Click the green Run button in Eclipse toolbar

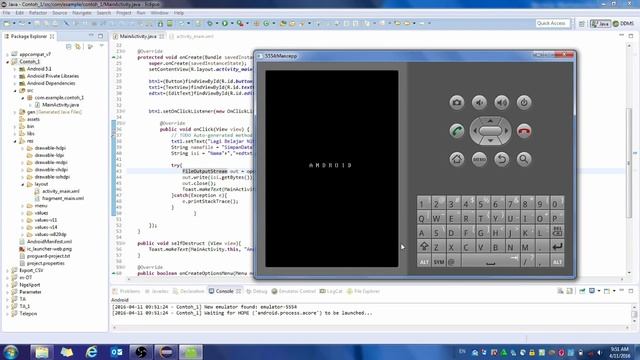point(225,24)
